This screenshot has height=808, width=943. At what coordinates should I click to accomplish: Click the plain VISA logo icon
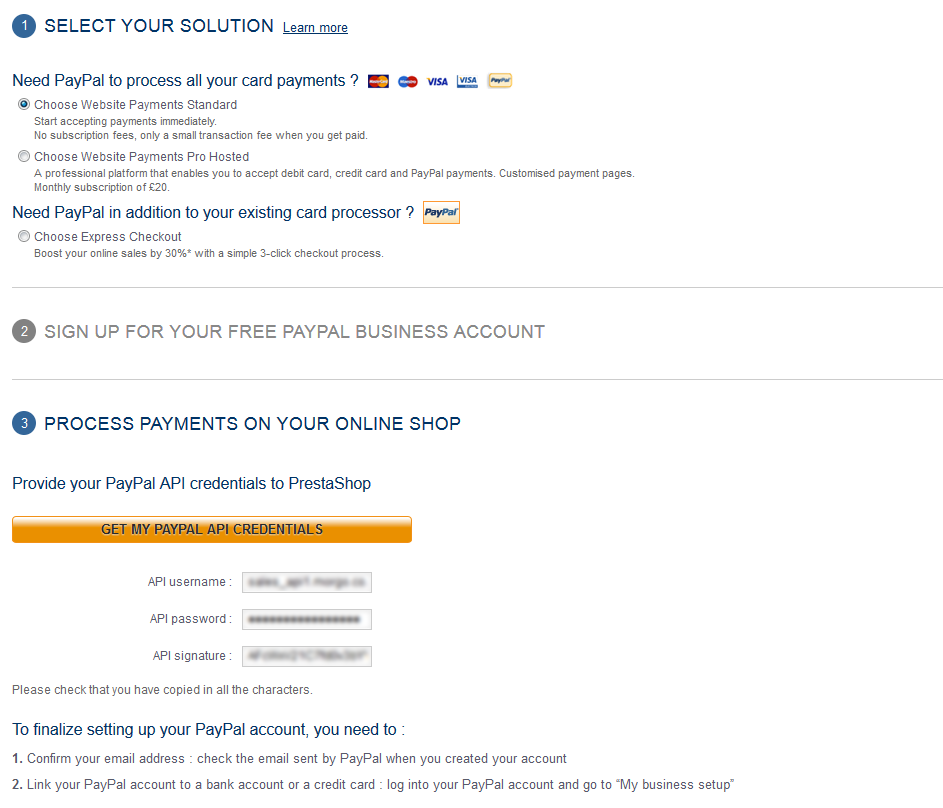(437, 81)
